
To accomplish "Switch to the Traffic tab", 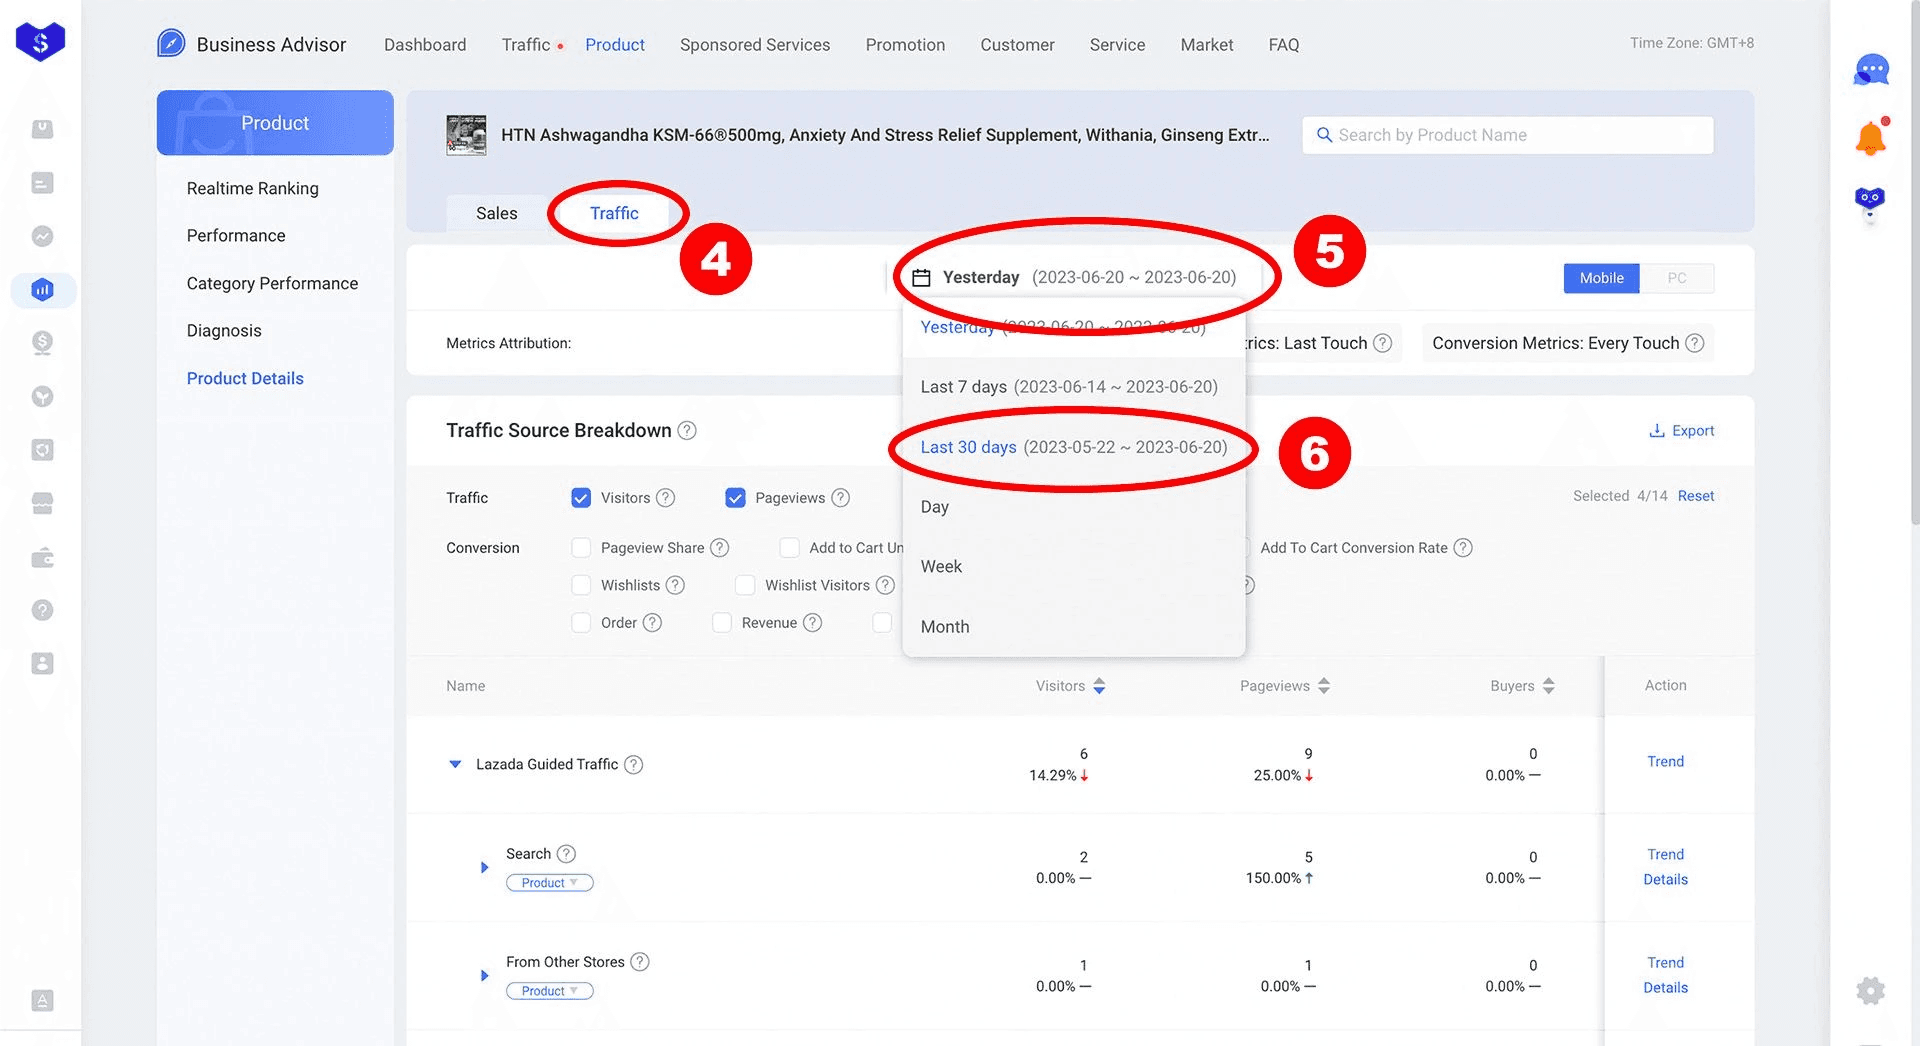I will pos(614,213).
